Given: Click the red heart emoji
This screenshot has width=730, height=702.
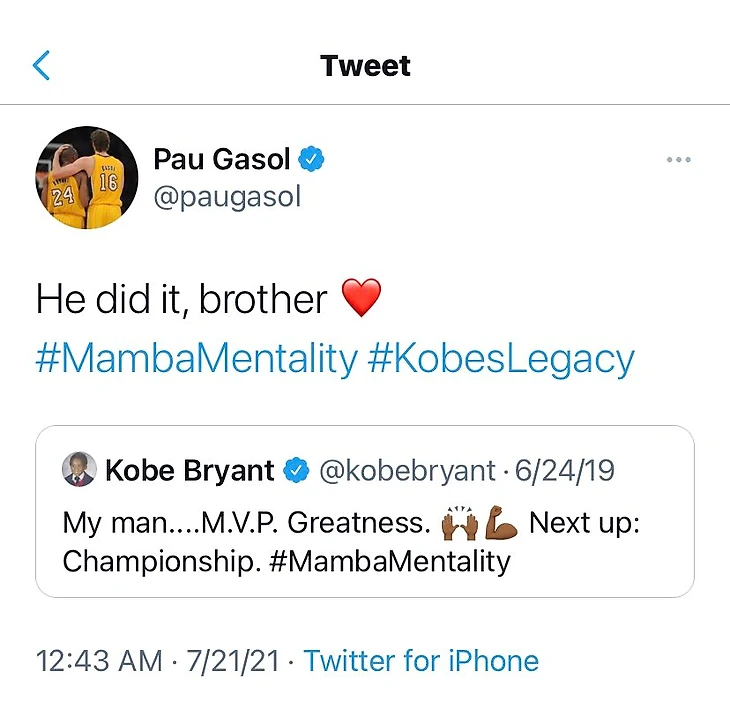Looking at the screenshot, I should point(361,299).
